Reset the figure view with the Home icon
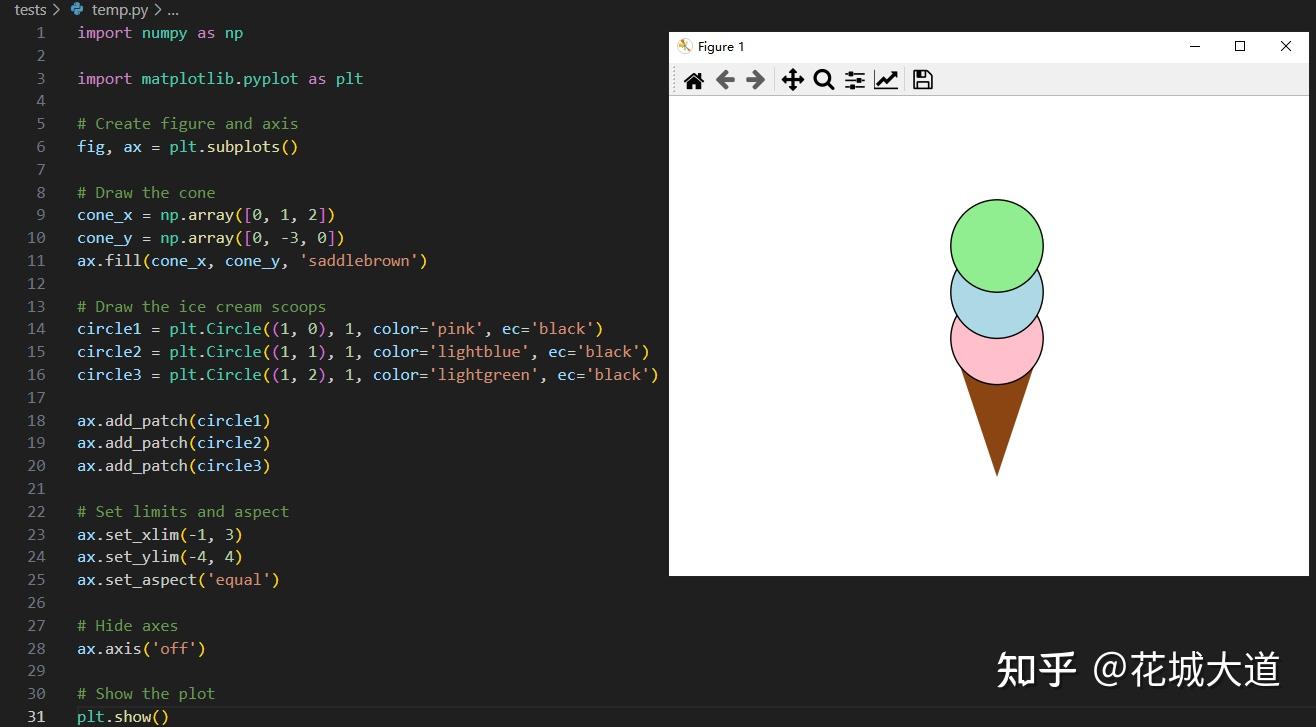Viewport: 1316px width, 727px height. (695, 80)
